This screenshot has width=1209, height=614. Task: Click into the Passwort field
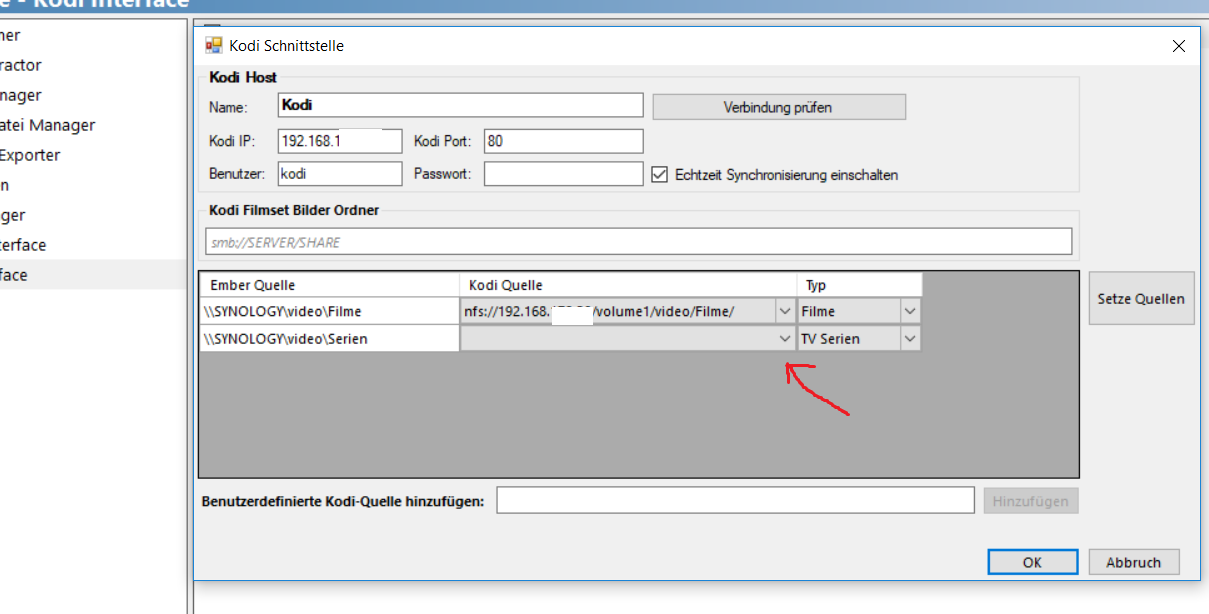point(563,174)
